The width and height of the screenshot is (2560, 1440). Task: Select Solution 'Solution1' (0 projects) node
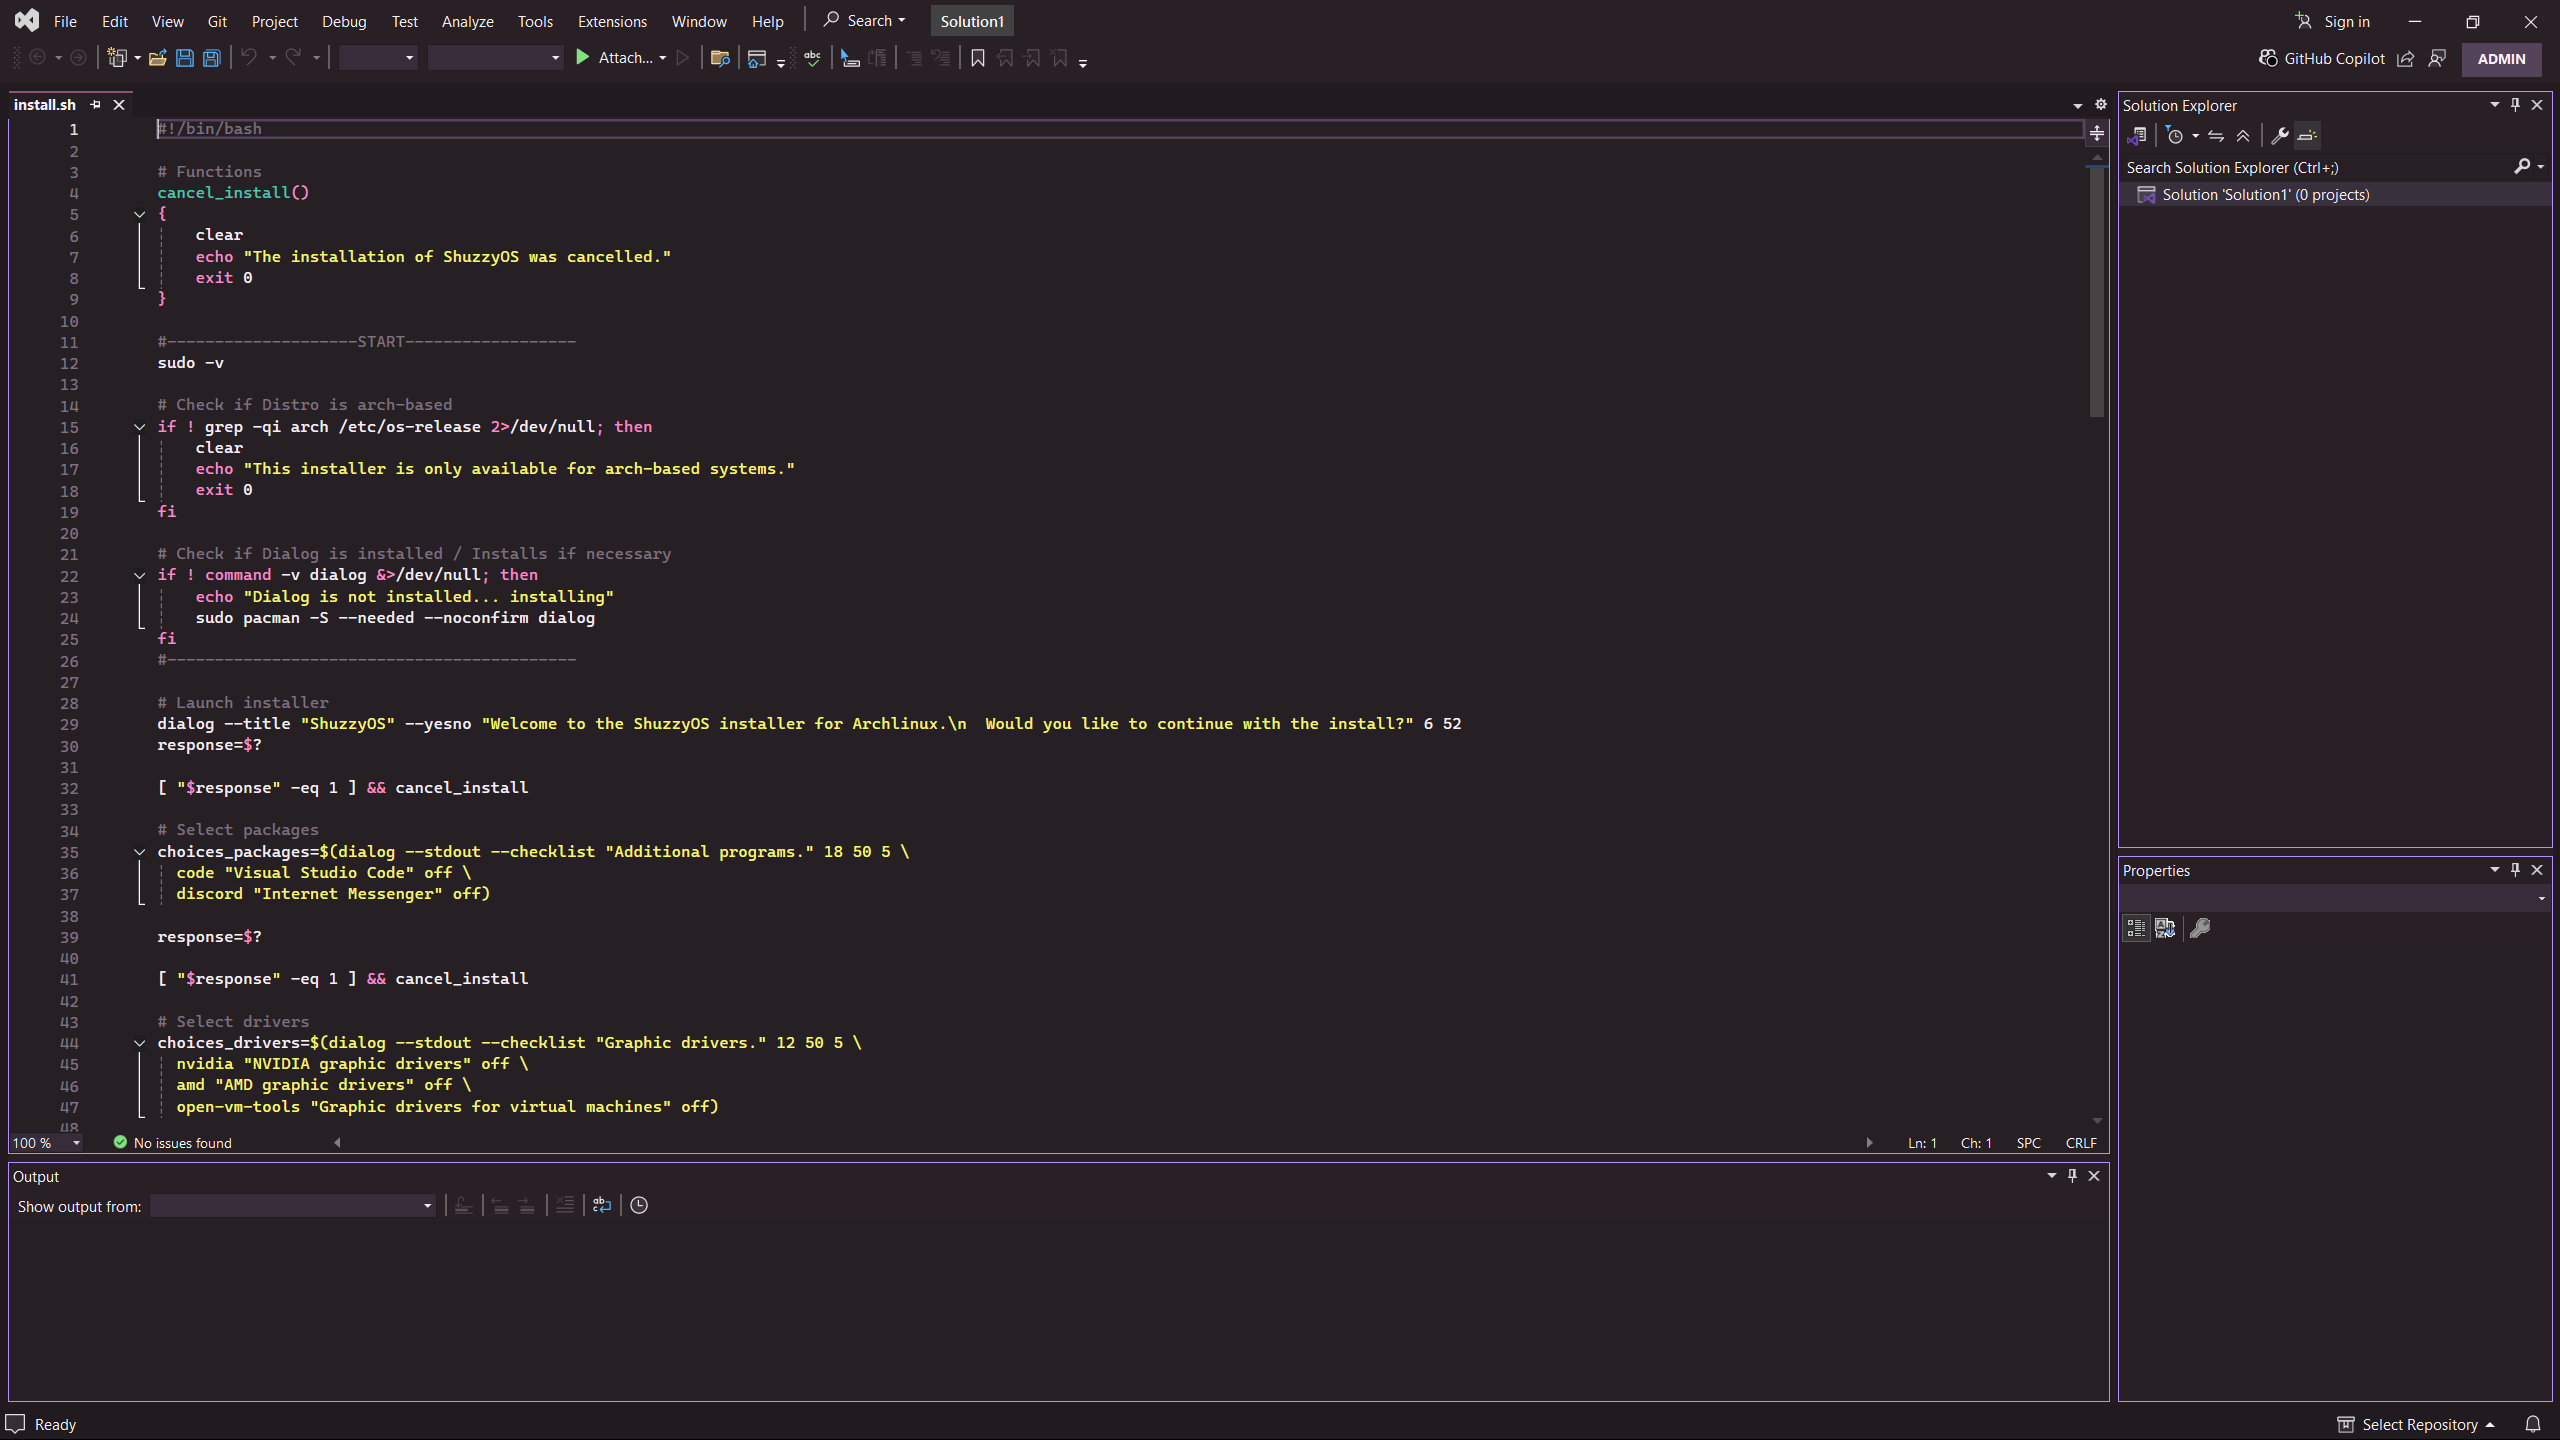(x=2265, y=195)
